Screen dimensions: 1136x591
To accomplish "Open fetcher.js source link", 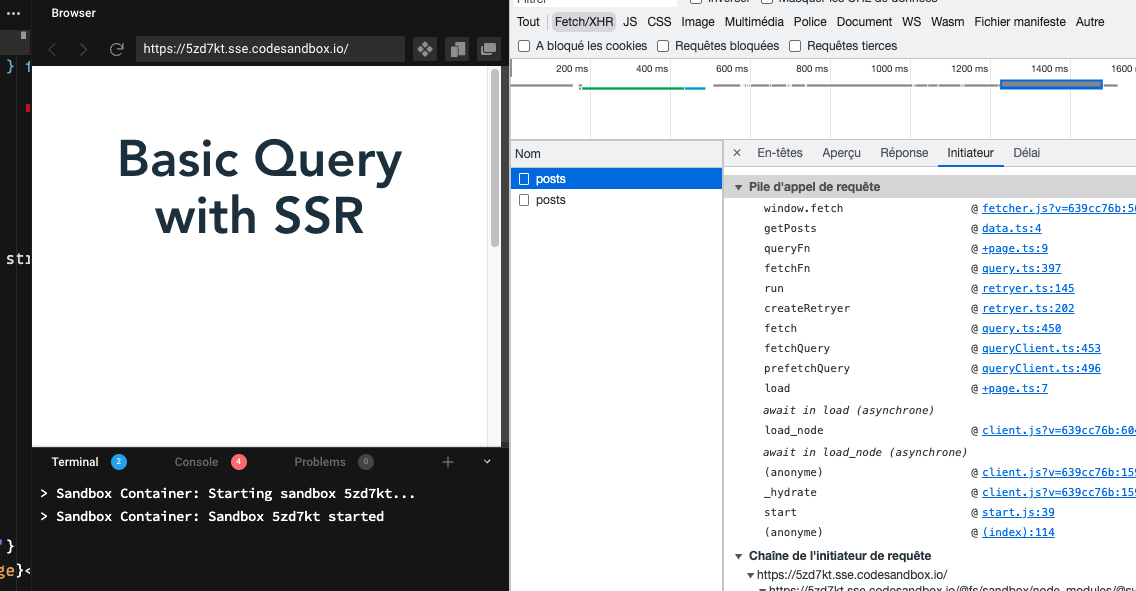I will (x=1058, y=208).
